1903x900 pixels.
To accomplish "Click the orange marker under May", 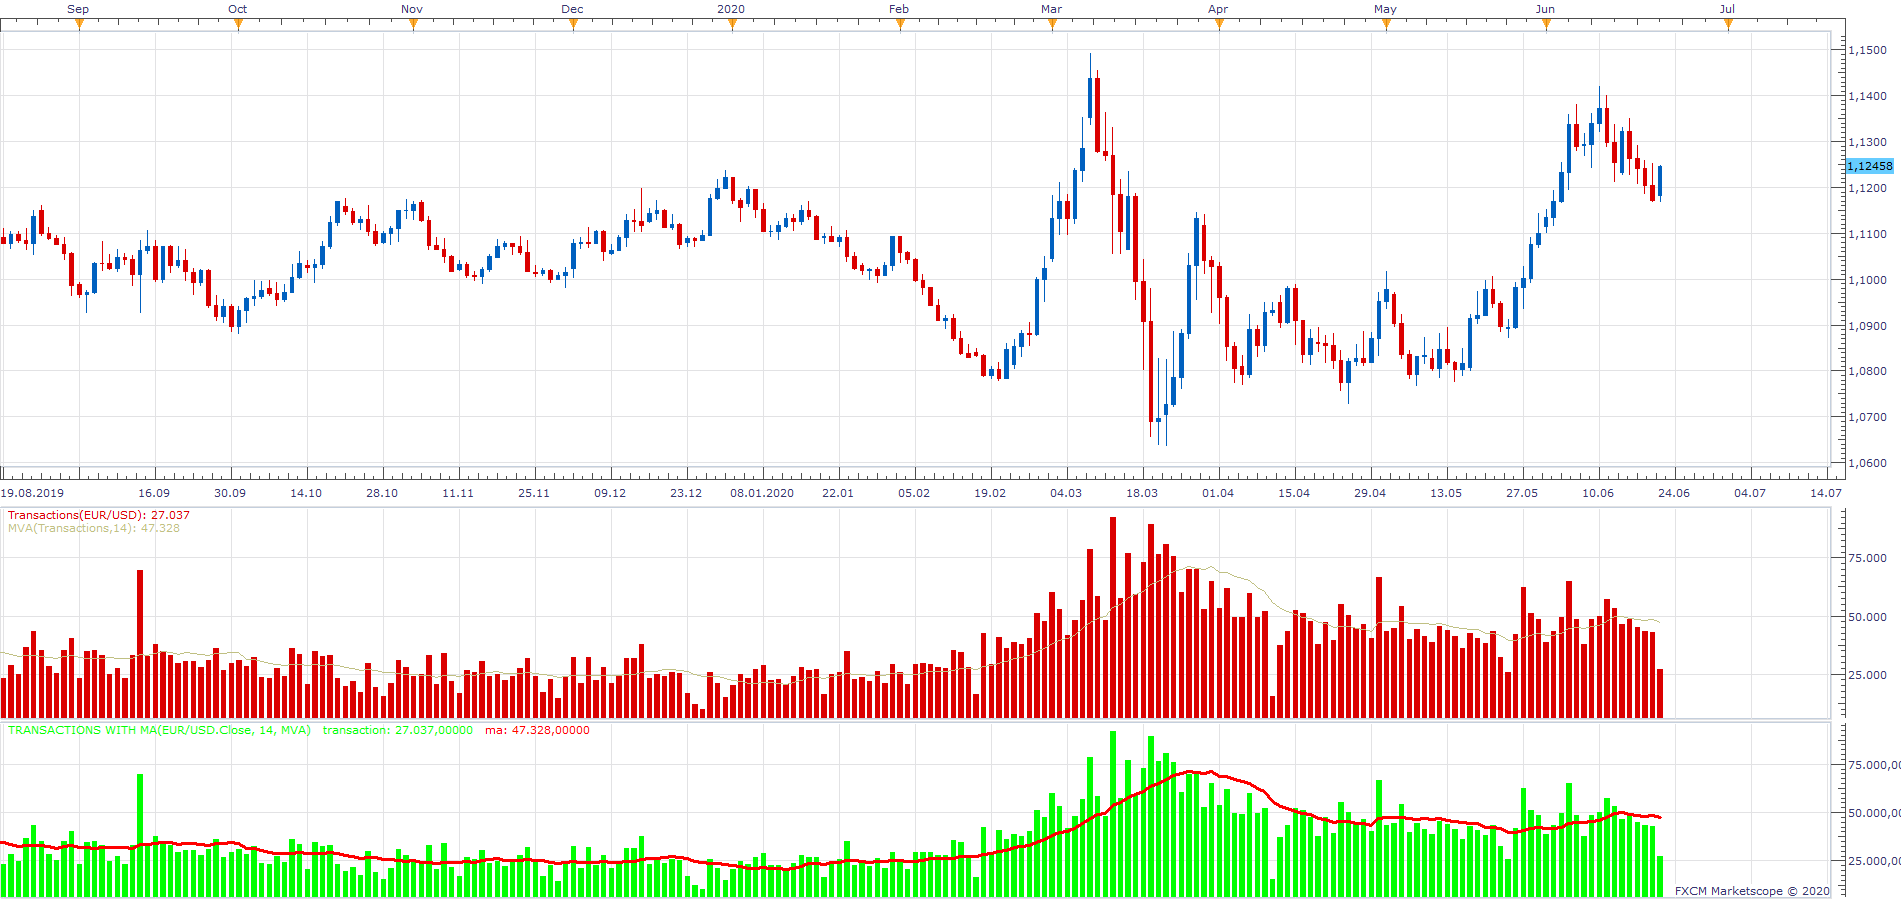I will pos(1386,24).
